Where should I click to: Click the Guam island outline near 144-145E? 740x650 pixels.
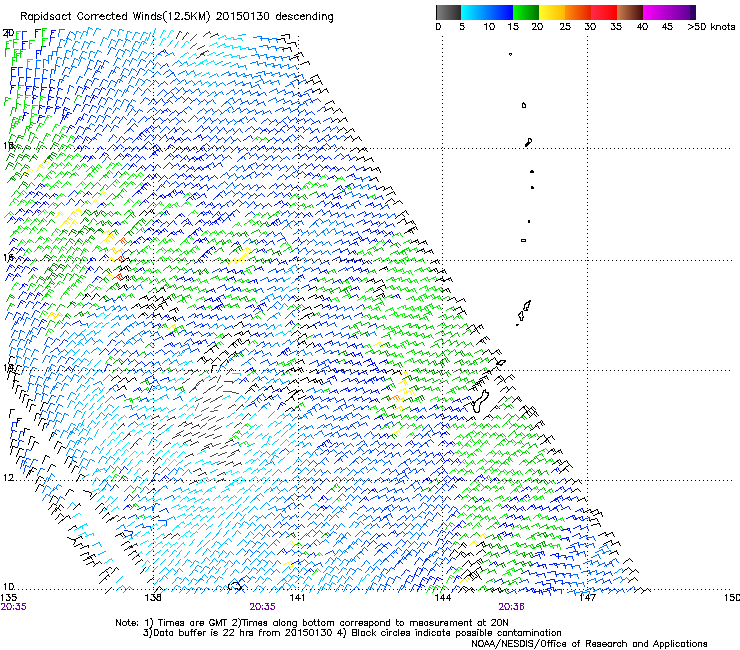(480, 401)
